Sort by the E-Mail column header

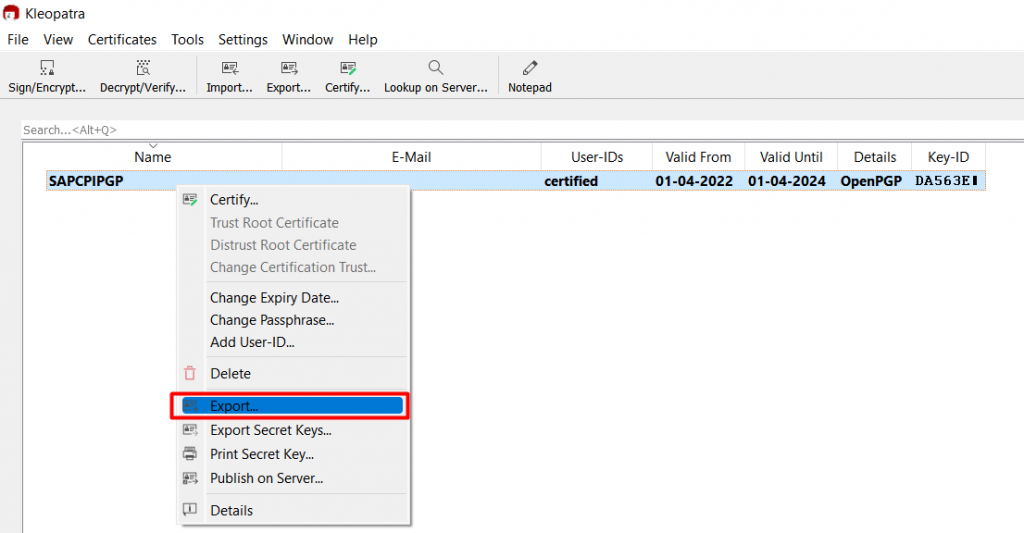point(411,157)
